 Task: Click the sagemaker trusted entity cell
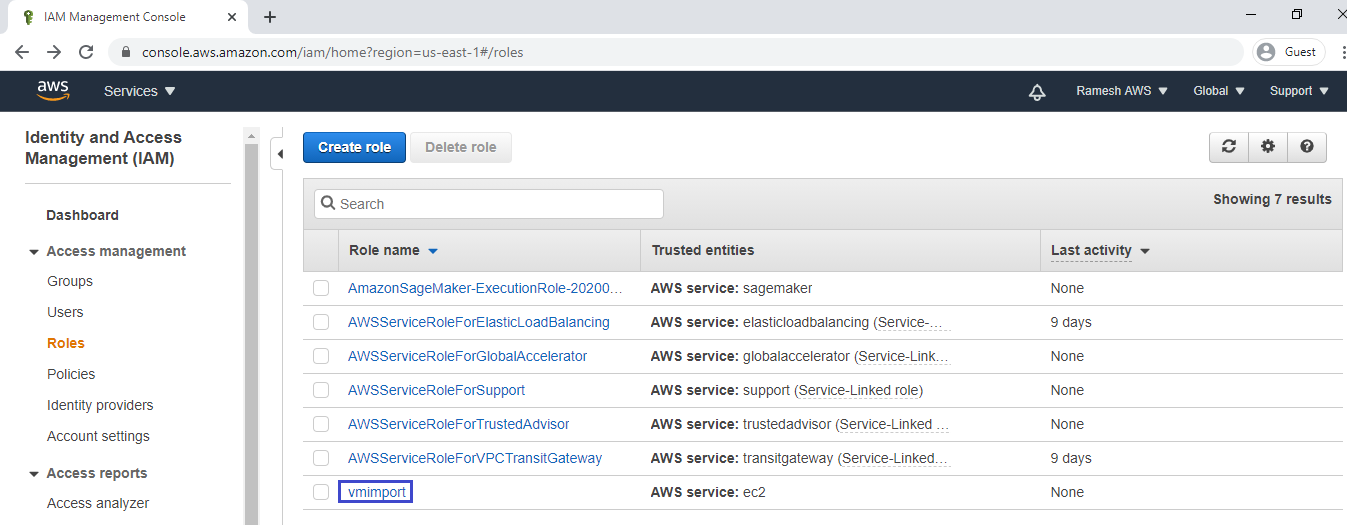731,288
